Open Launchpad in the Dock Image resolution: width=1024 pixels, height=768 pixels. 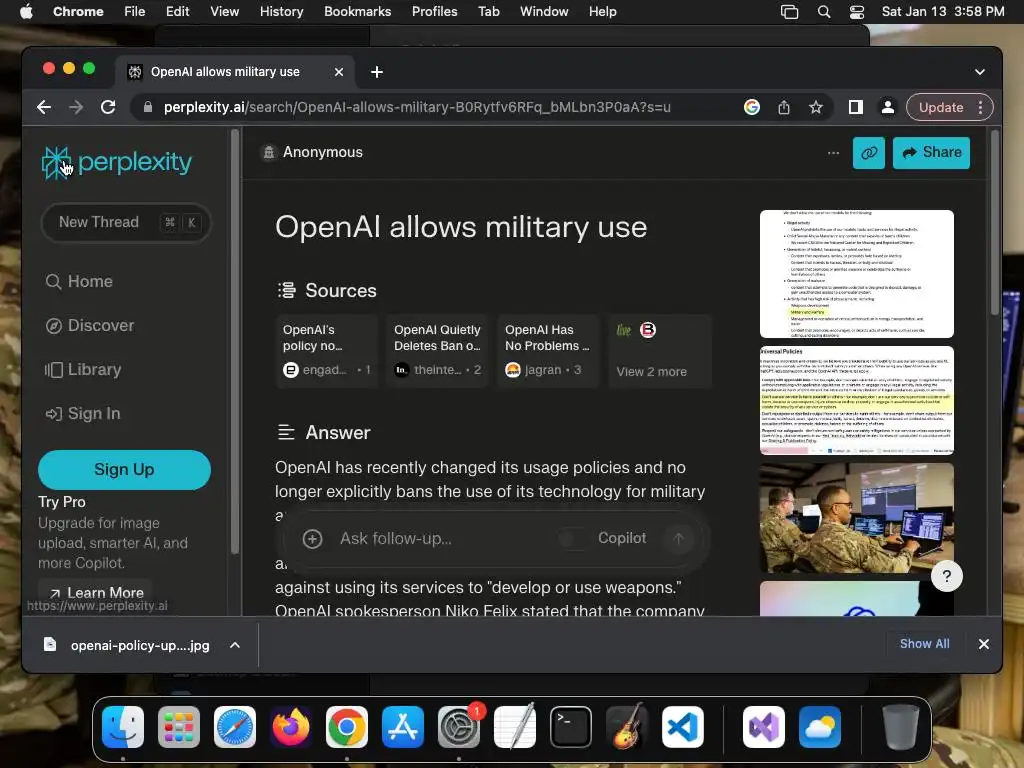pos(179,727)
